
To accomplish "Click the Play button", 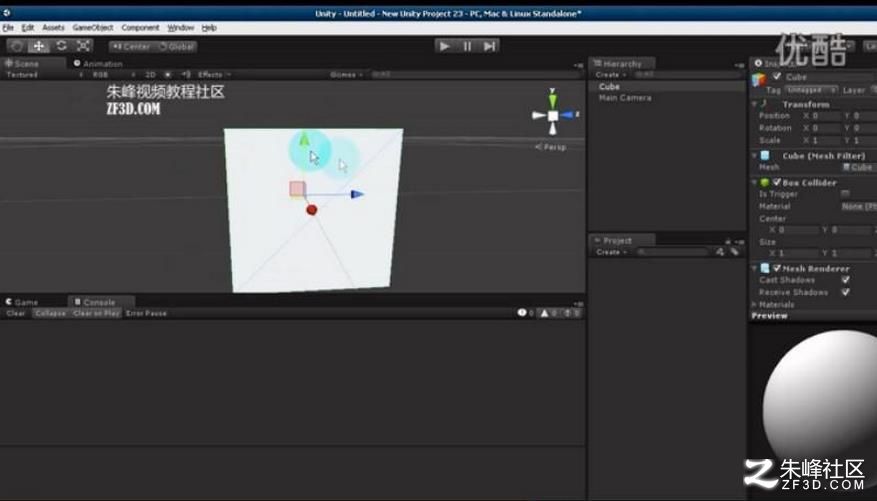I will pos(445,46).
